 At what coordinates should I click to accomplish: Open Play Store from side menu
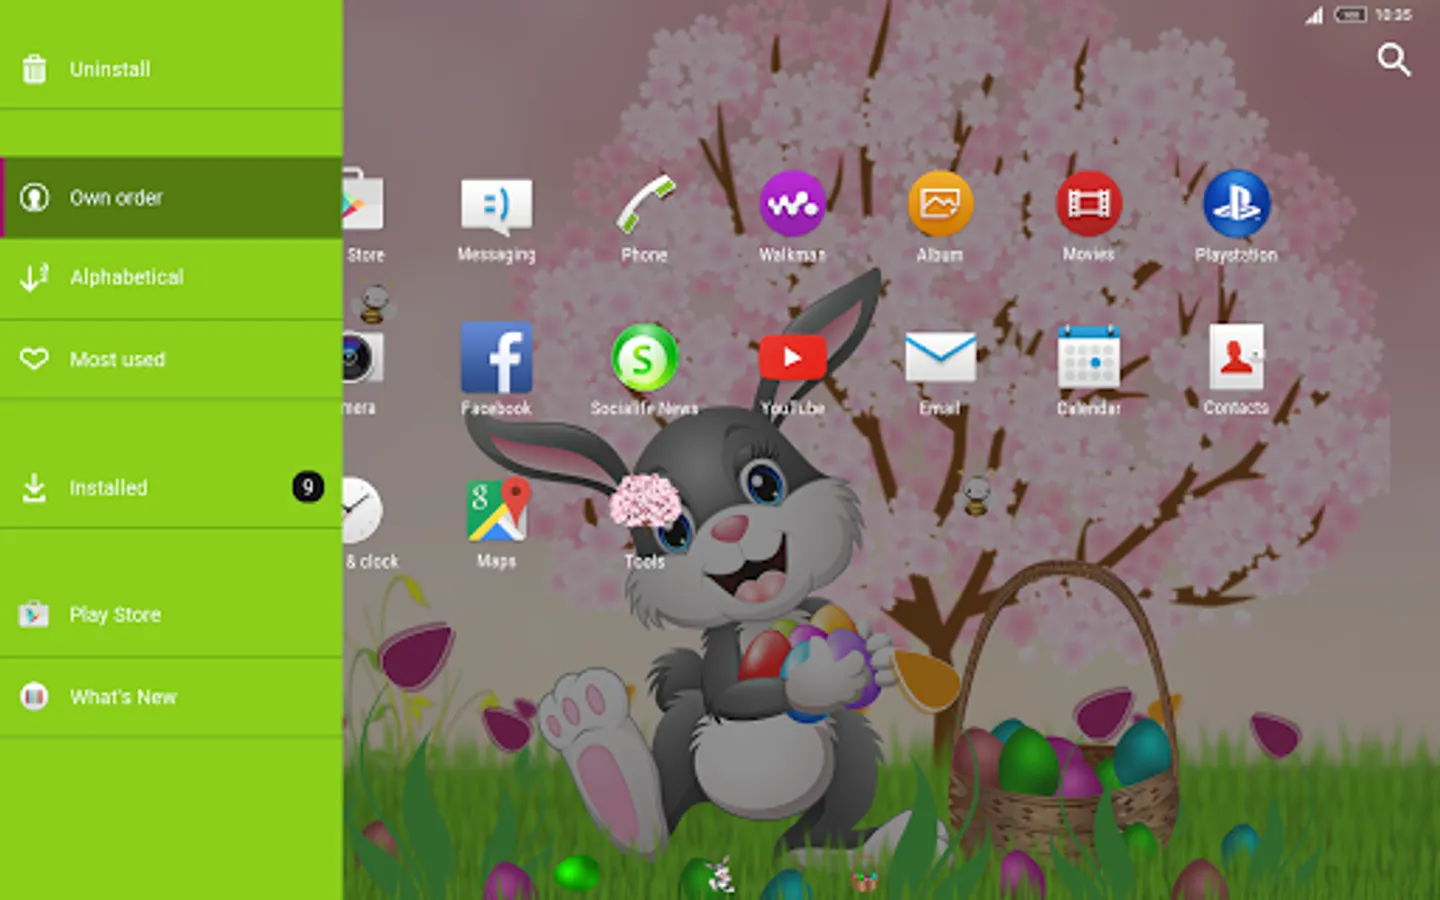[171, 615]
